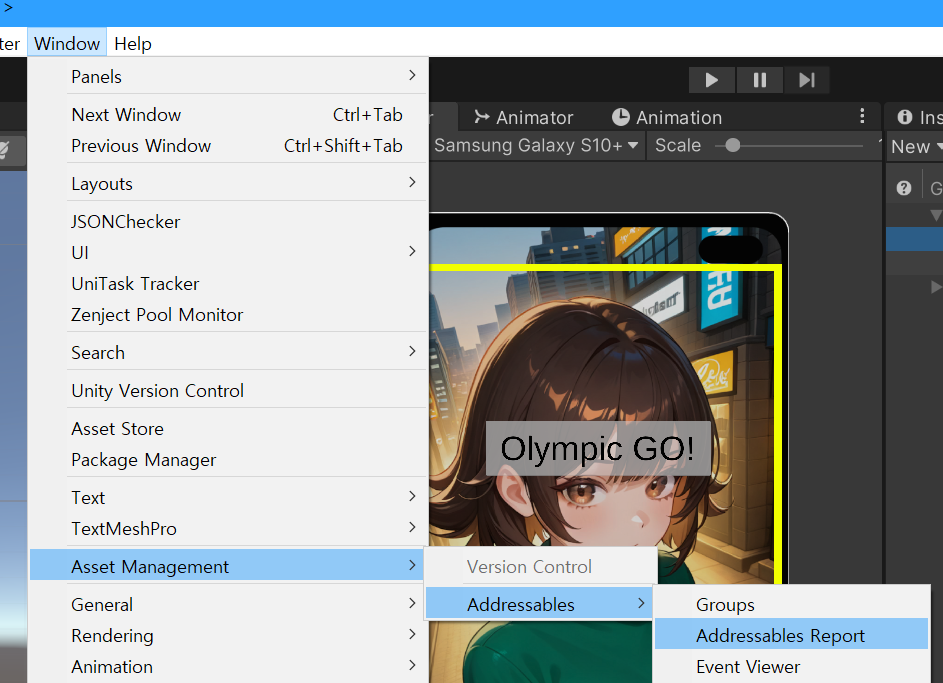Select Next Window menu entry
Viewport: 943px width, 683px height.
(229, 114)
